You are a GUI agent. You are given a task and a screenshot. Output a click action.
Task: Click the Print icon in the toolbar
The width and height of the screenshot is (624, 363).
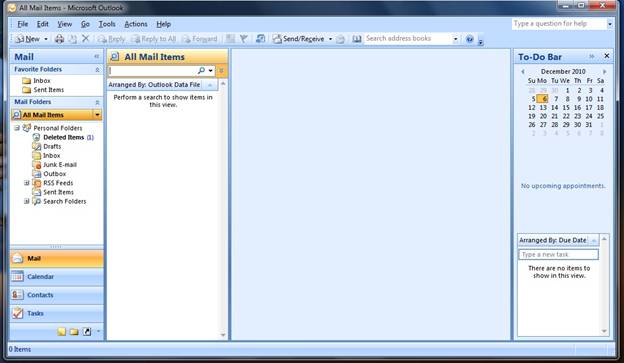(59, 39)
